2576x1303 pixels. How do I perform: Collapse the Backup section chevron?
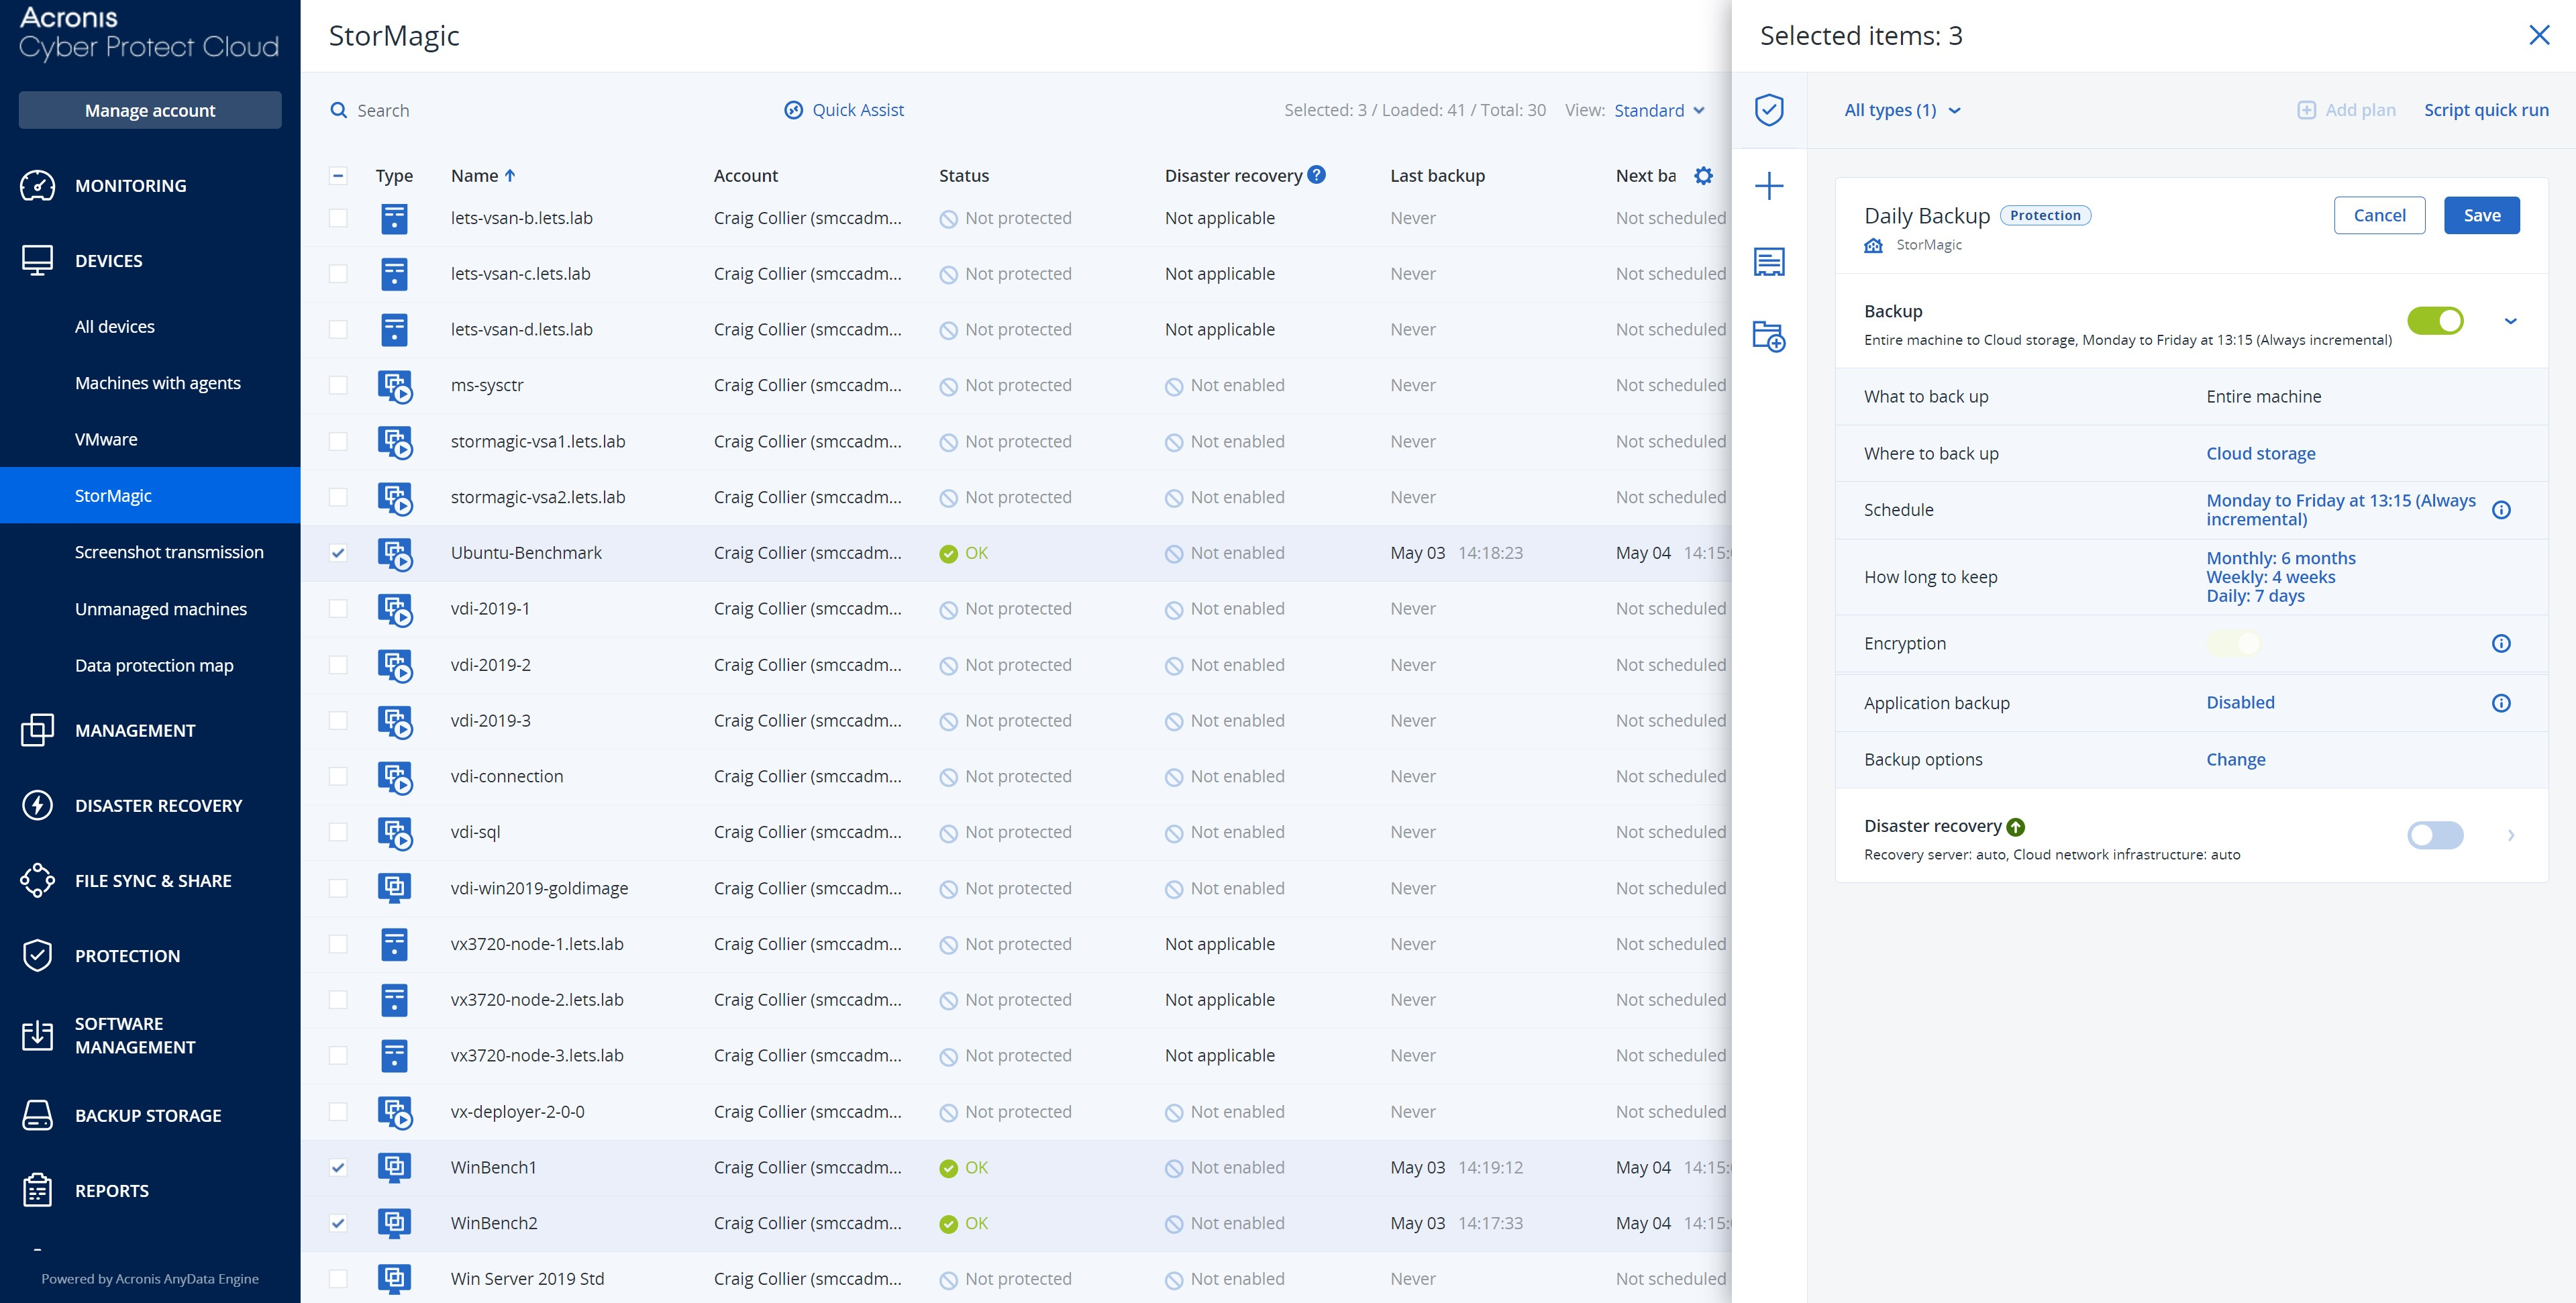click(2510, 321)
